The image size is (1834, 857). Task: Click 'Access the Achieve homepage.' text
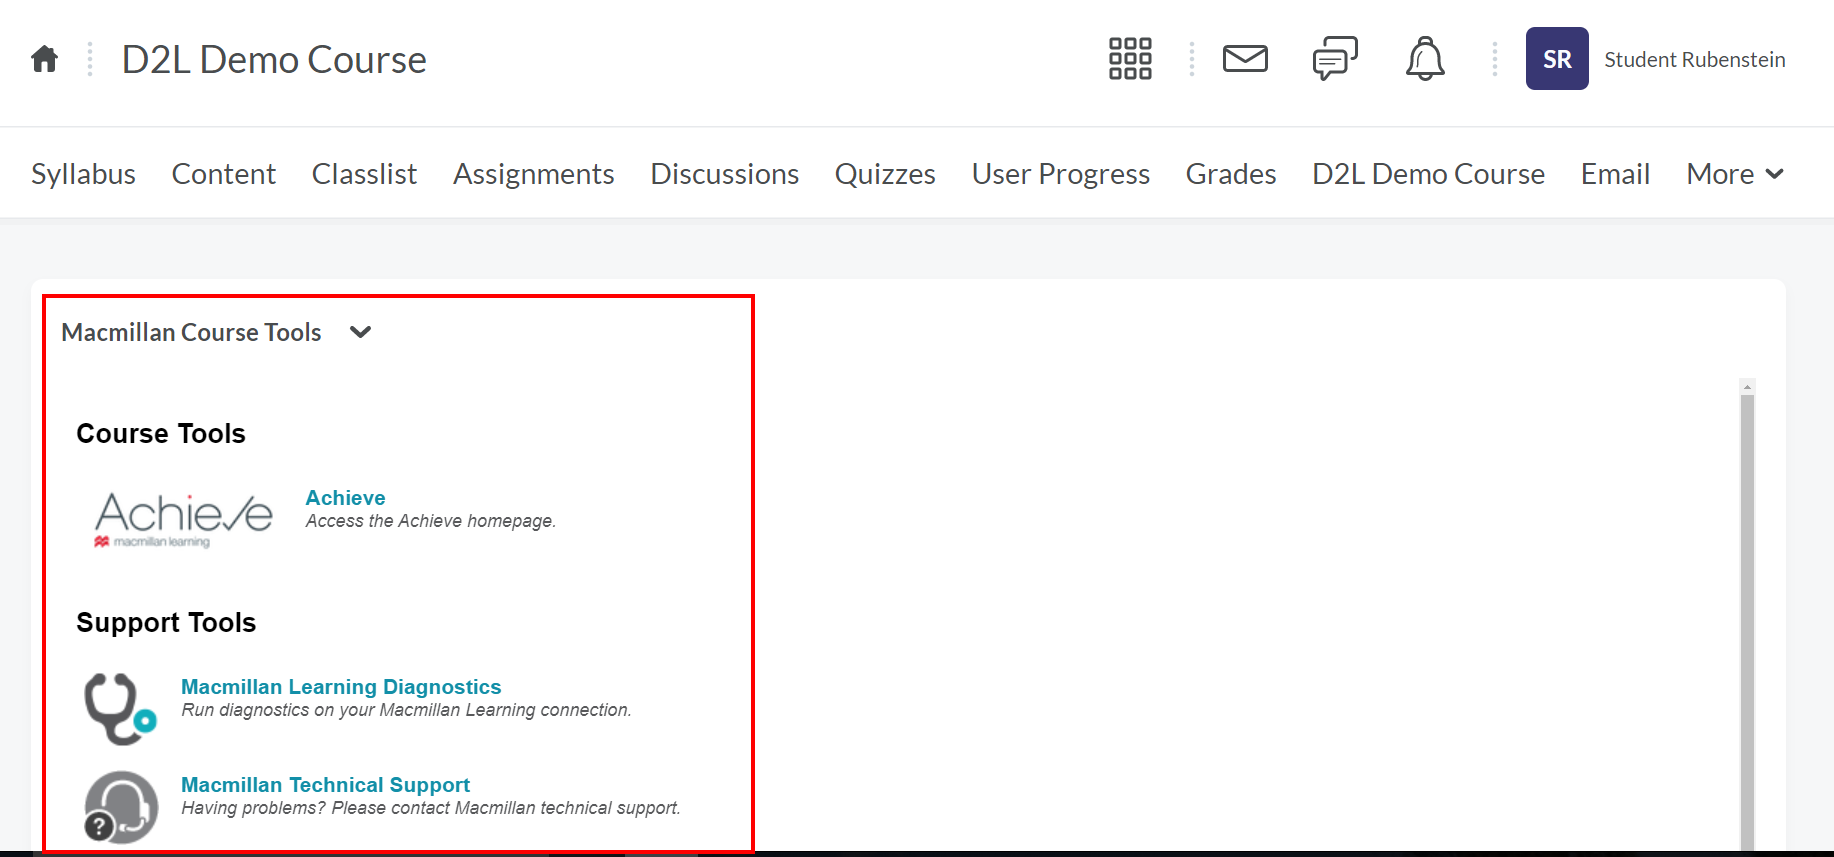click(431, 521)
